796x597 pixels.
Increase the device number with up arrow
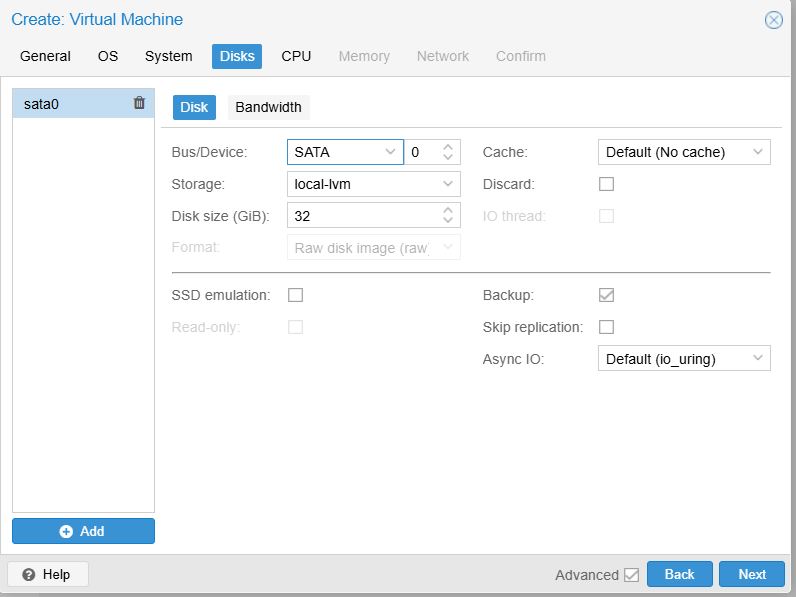click(x=448, y=147)
